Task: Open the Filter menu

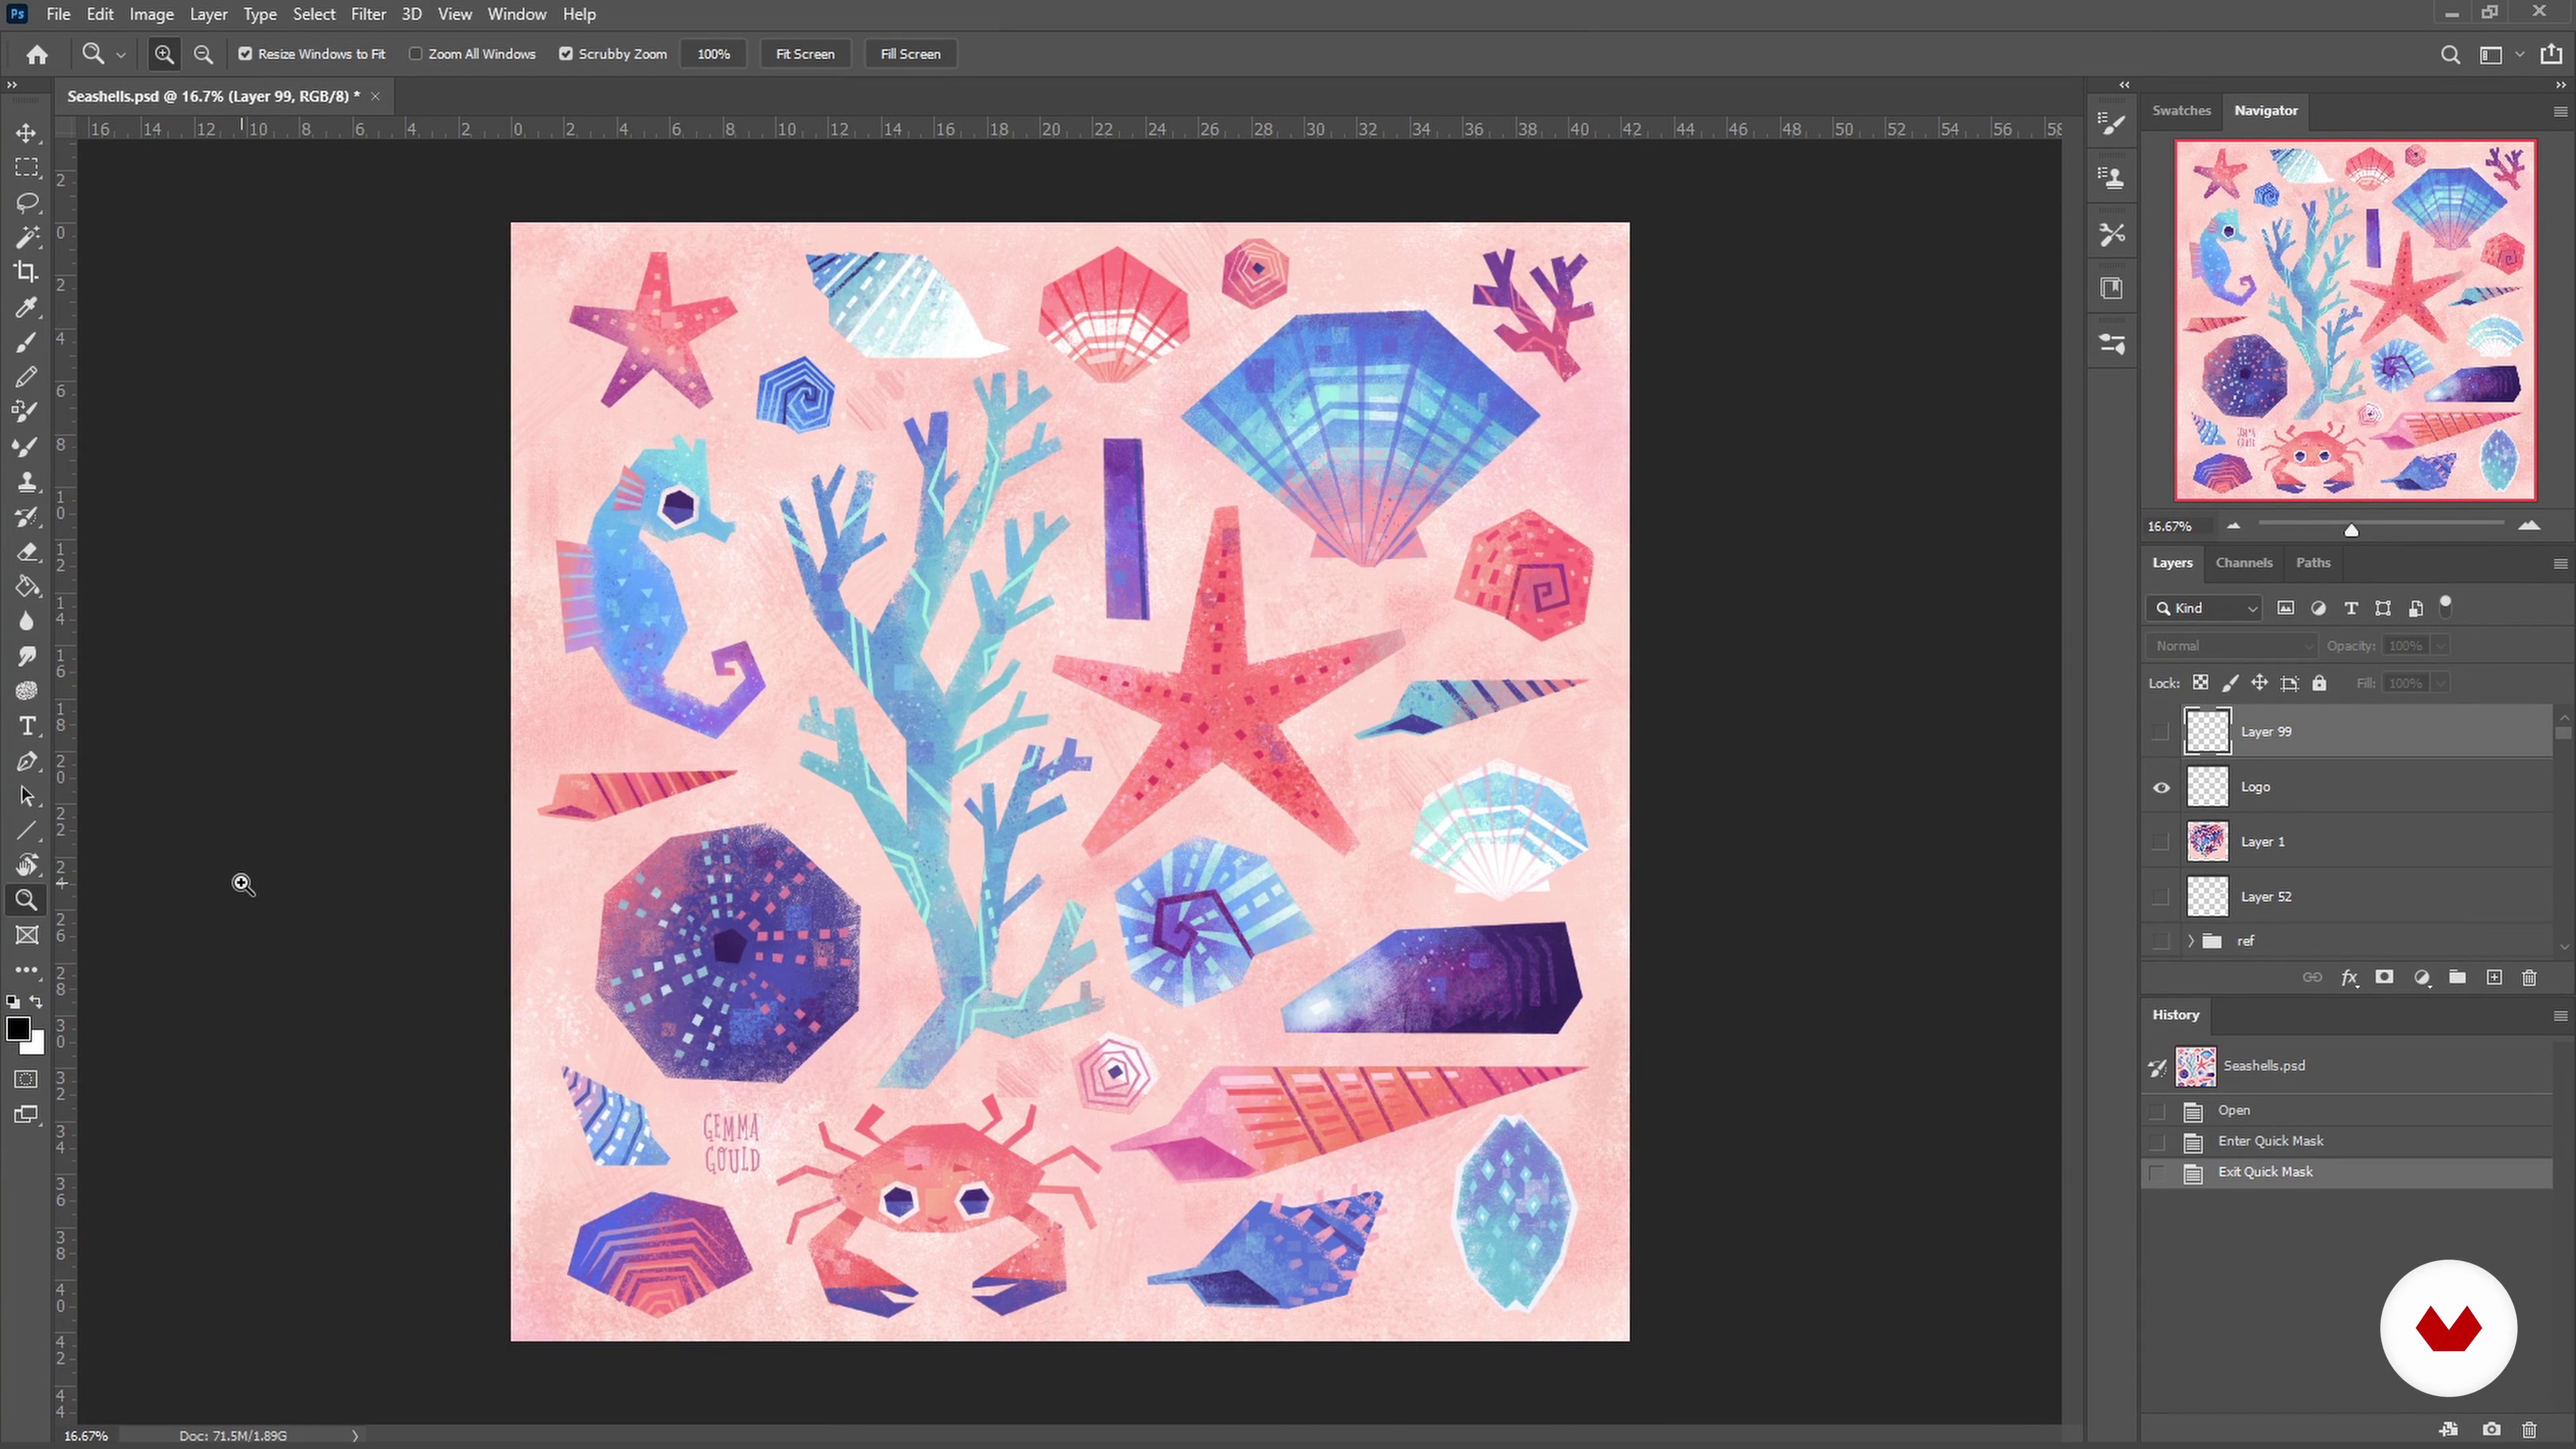Action: [x=368, y=14]
